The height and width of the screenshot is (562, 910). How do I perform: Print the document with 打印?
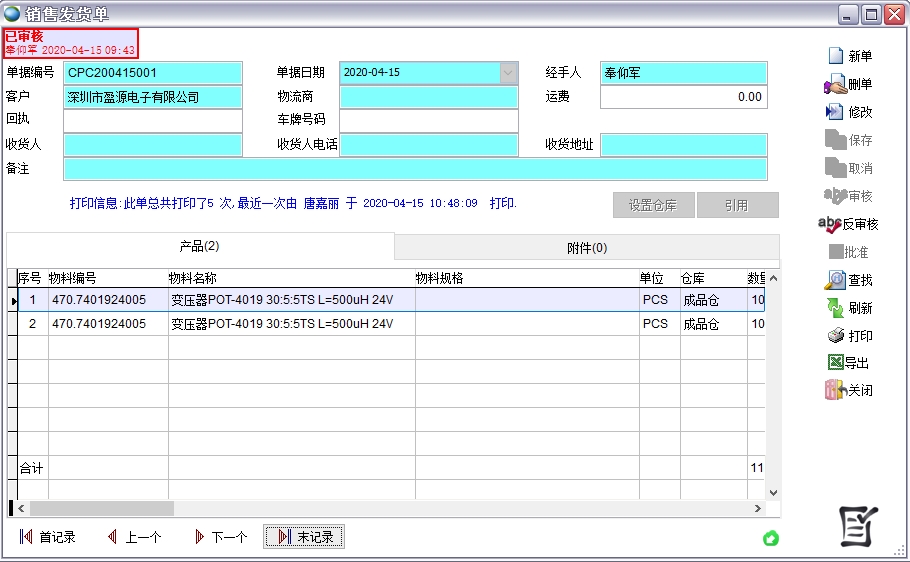point(835,336)
